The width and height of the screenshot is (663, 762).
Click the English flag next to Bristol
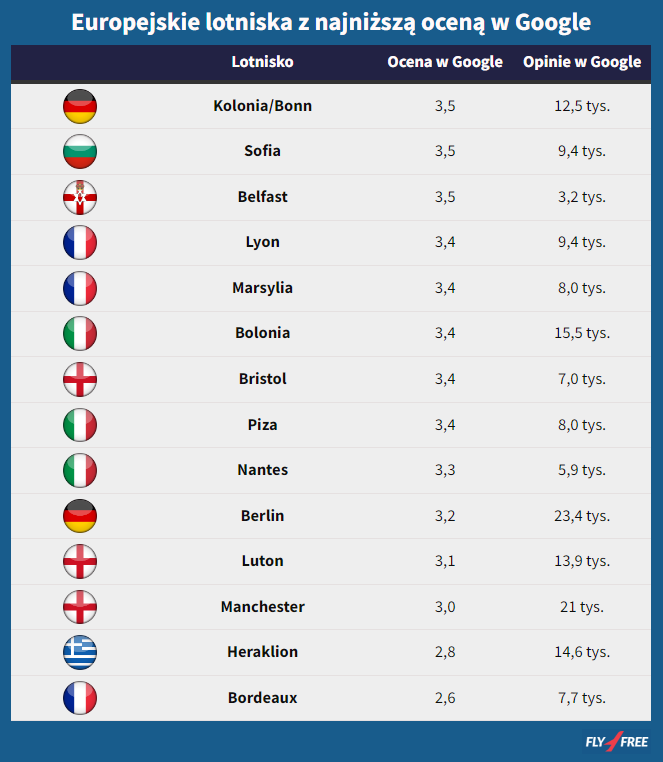tap(80, 379)
